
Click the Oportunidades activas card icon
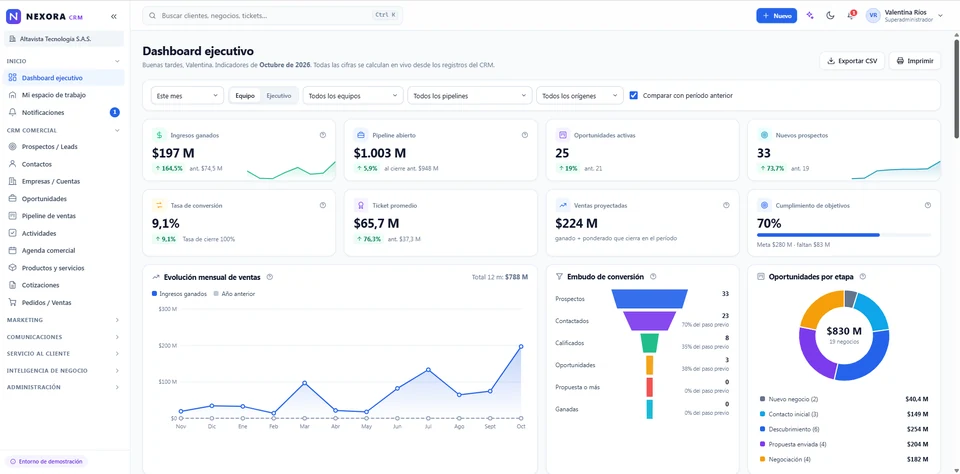click(x=562, y=135)
